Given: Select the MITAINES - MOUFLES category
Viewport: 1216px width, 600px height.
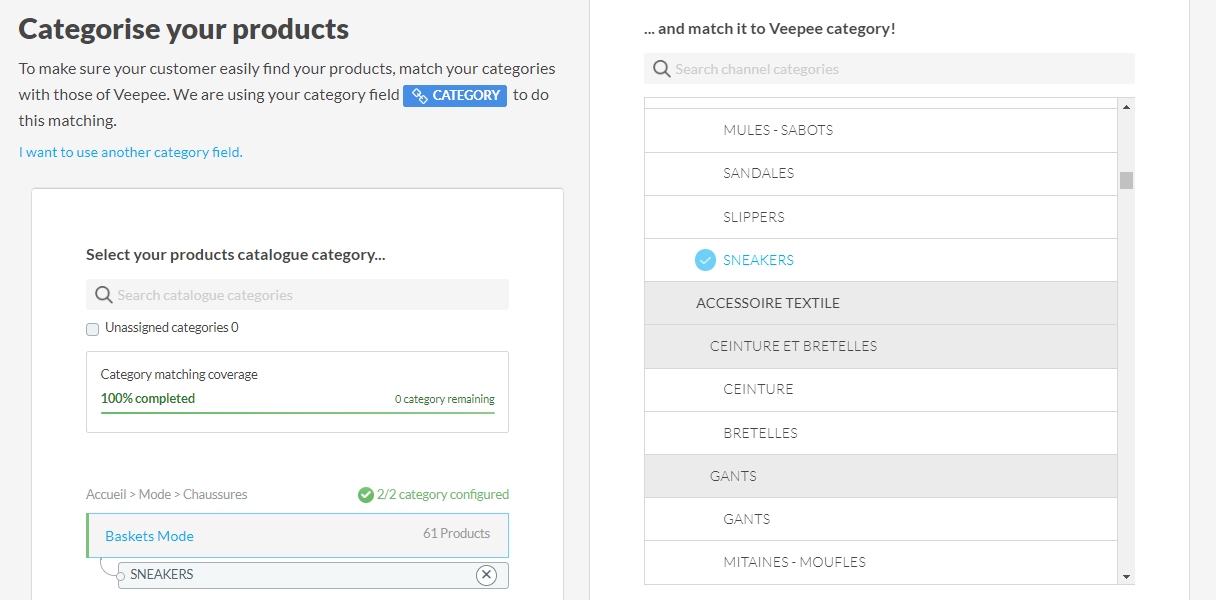Looking at the screenshot, I should (x=794, y=562).
